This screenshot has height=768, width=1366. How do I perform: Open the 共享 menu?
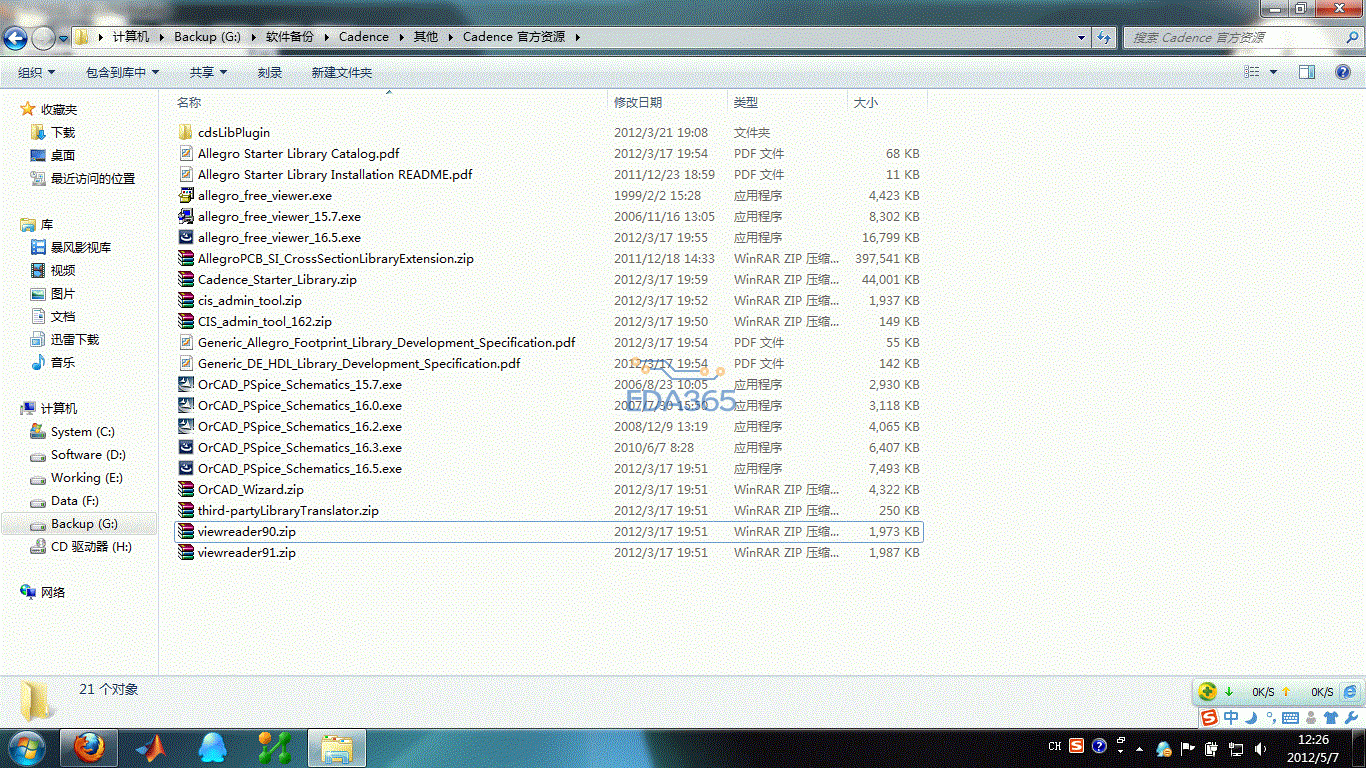(x=208, y=72)
